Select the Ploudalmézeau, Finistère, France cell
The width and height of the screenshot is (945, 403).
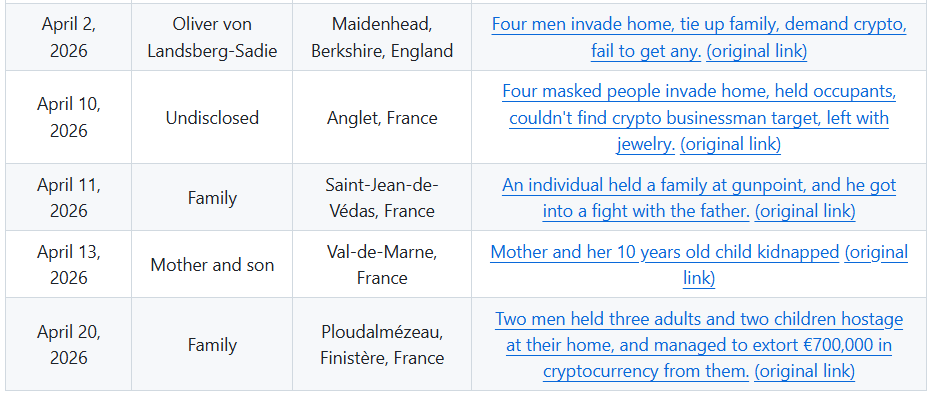coord(381,345)
